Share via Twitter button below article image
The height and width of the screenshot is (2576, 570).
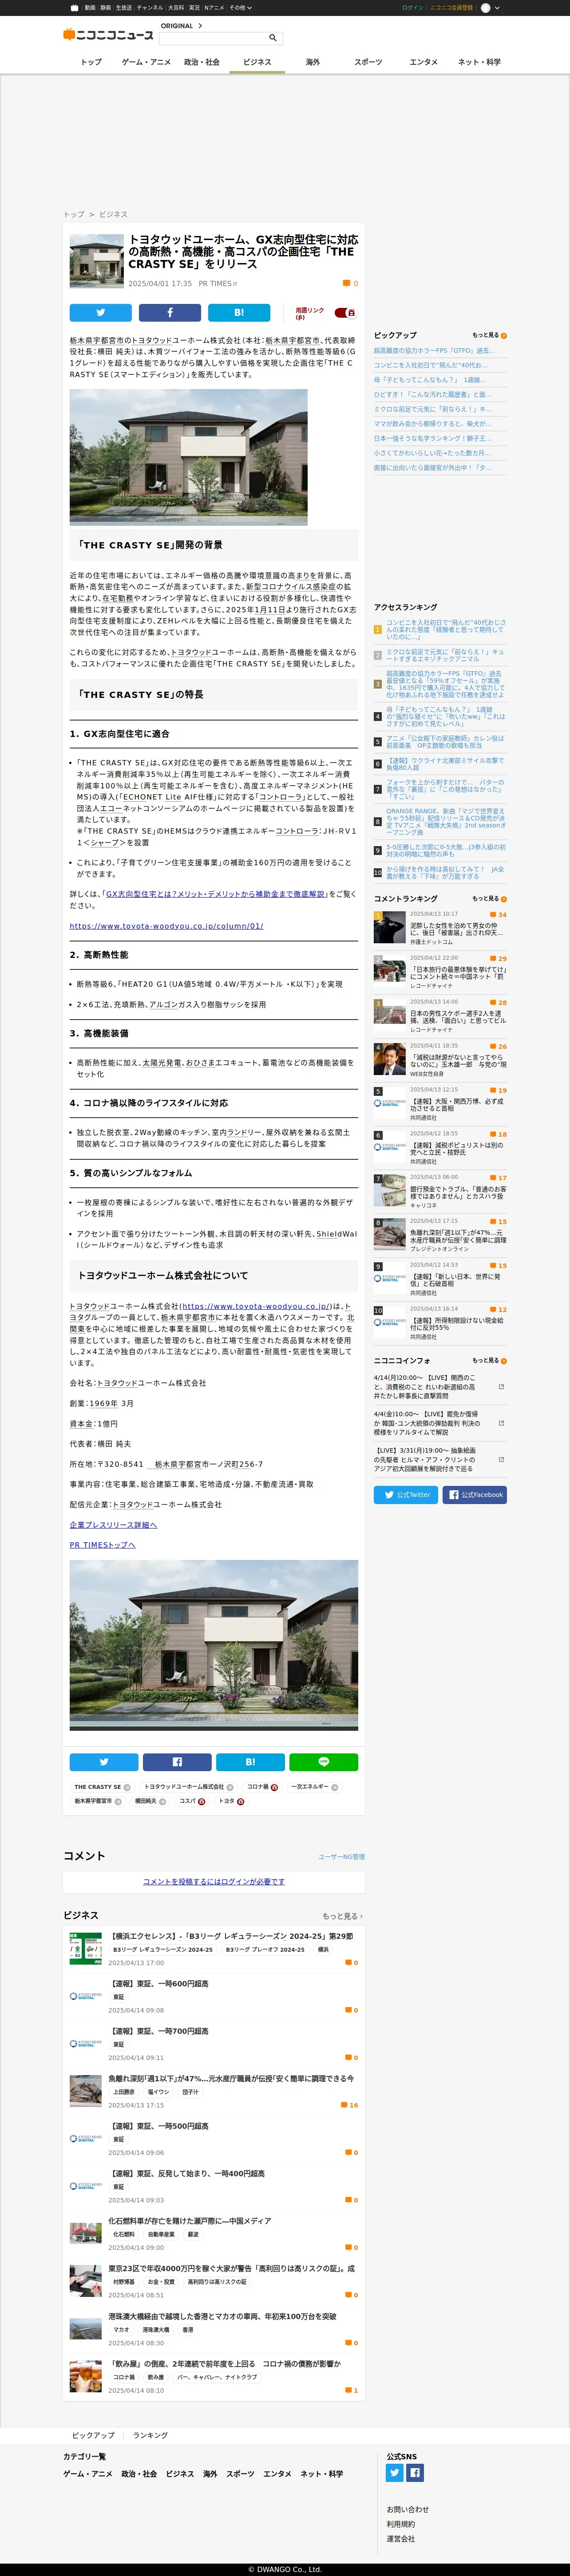click(104, 1761)
